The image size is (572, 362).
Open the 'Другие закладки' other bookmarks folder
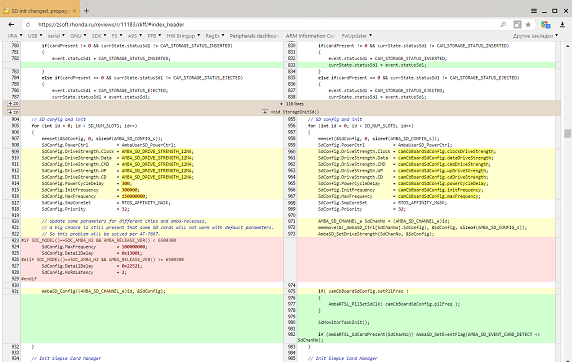(x=536, y=36)
